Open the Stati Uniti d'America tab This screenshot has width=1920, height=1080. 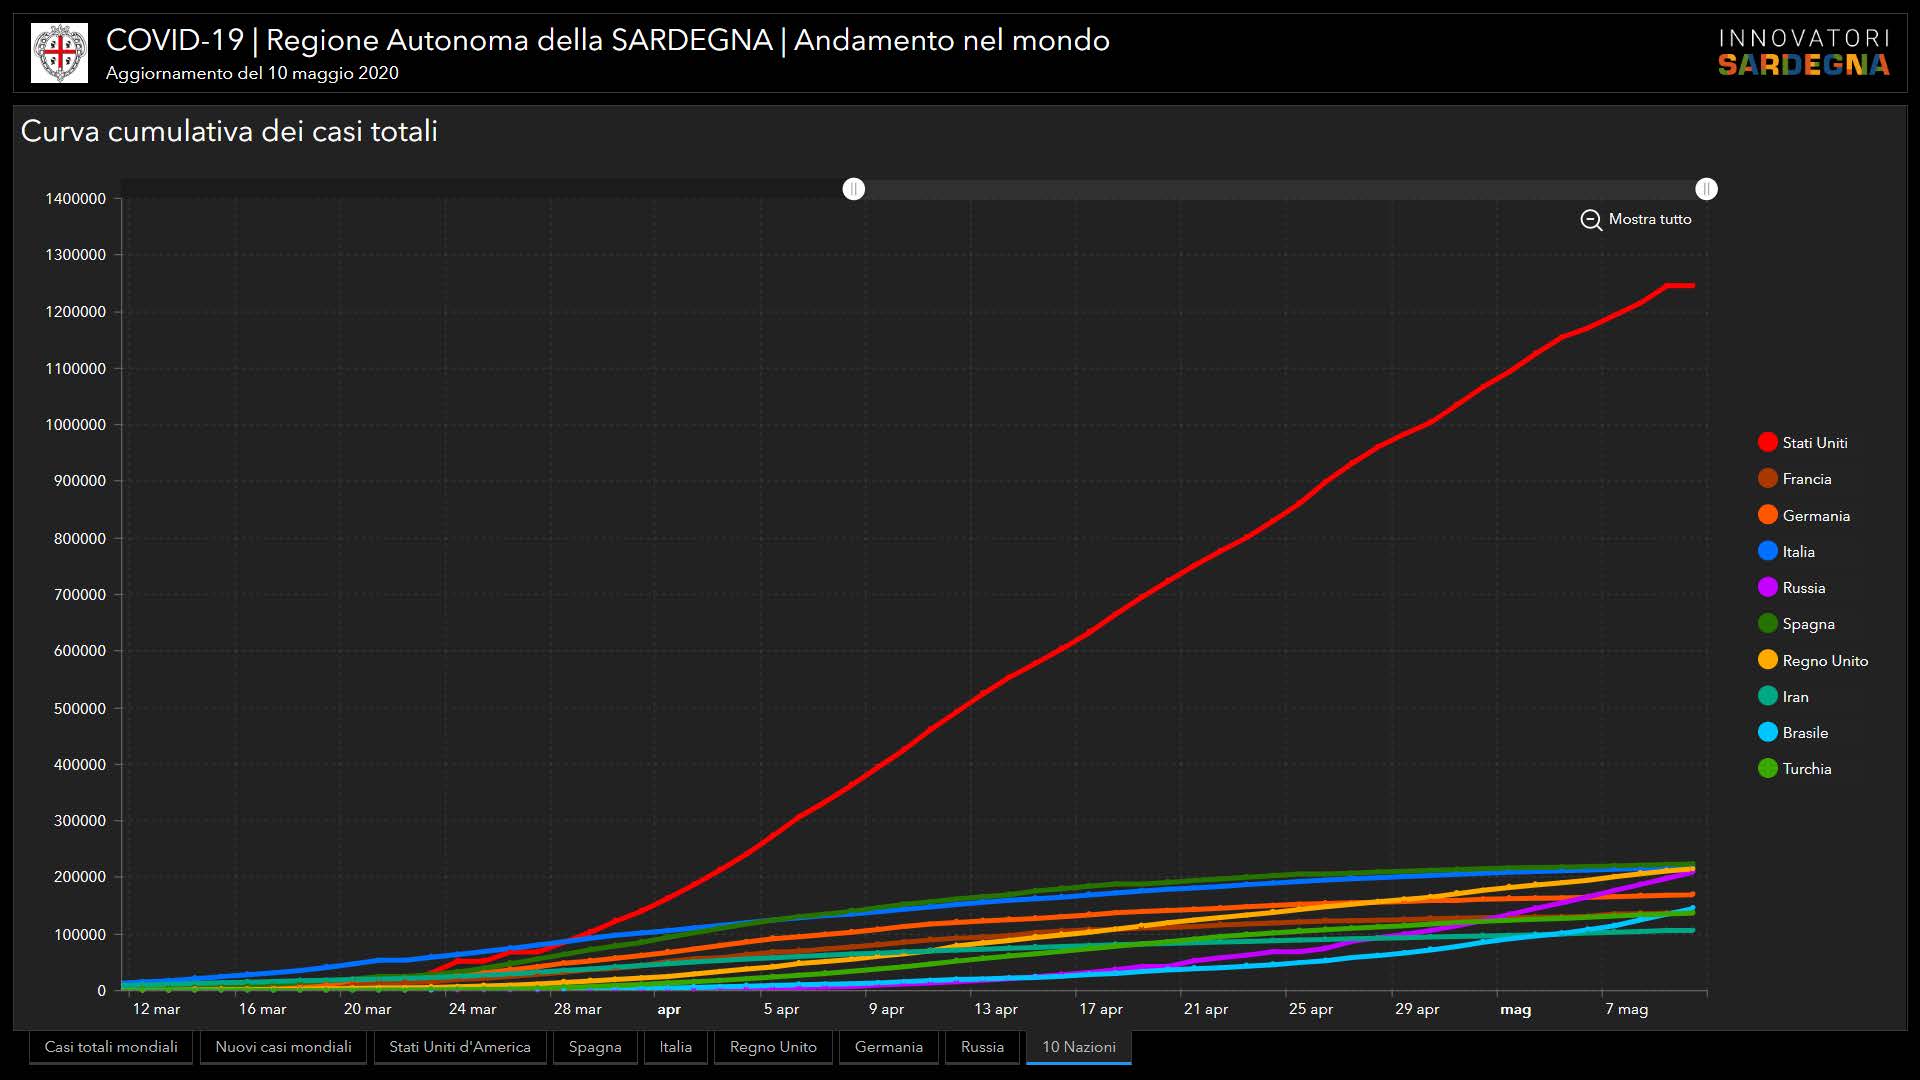click(x=459, y=1047)
